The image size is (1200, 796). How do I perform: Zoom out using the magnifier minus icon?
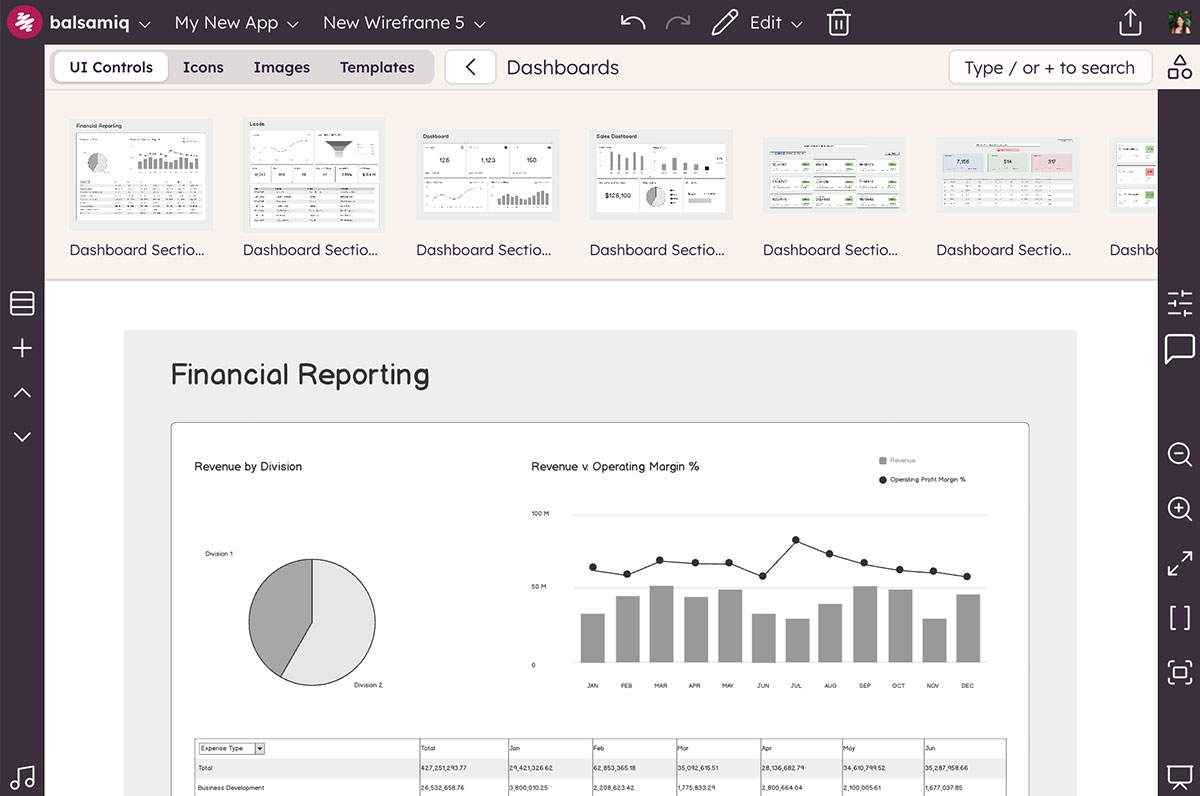[1179, 454]
